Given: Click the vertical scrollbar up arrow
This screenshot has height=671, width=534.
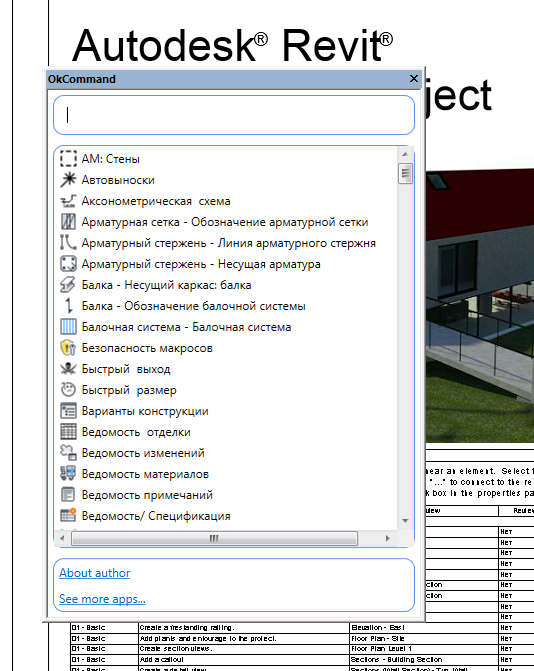Looking at the screenshot, I should coord(405,154).
